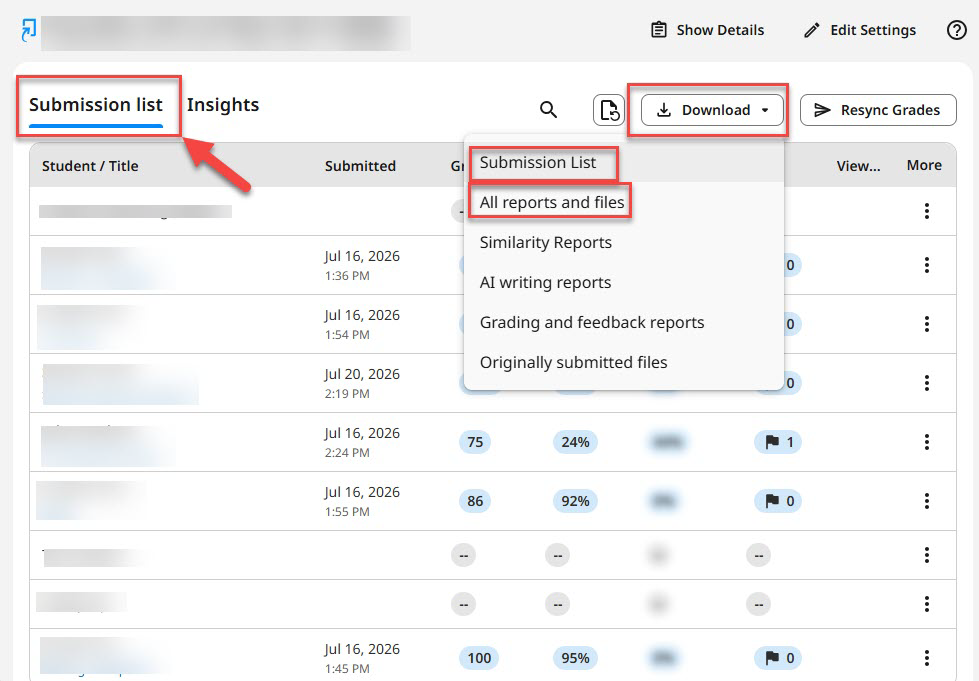Switch to the Insights tab
The image size is (979, 681).
(x=223, y=105)
